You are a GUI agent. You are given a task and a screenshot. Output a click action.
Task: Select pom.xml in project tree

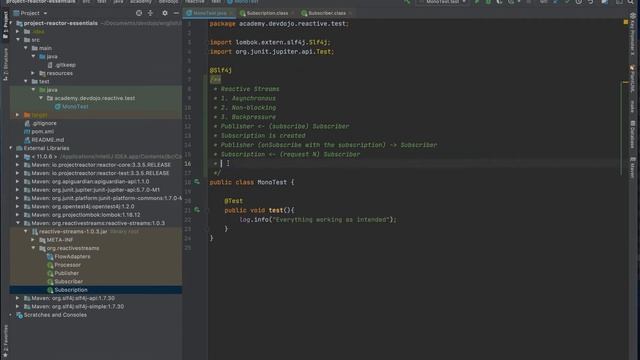point(42,131)
